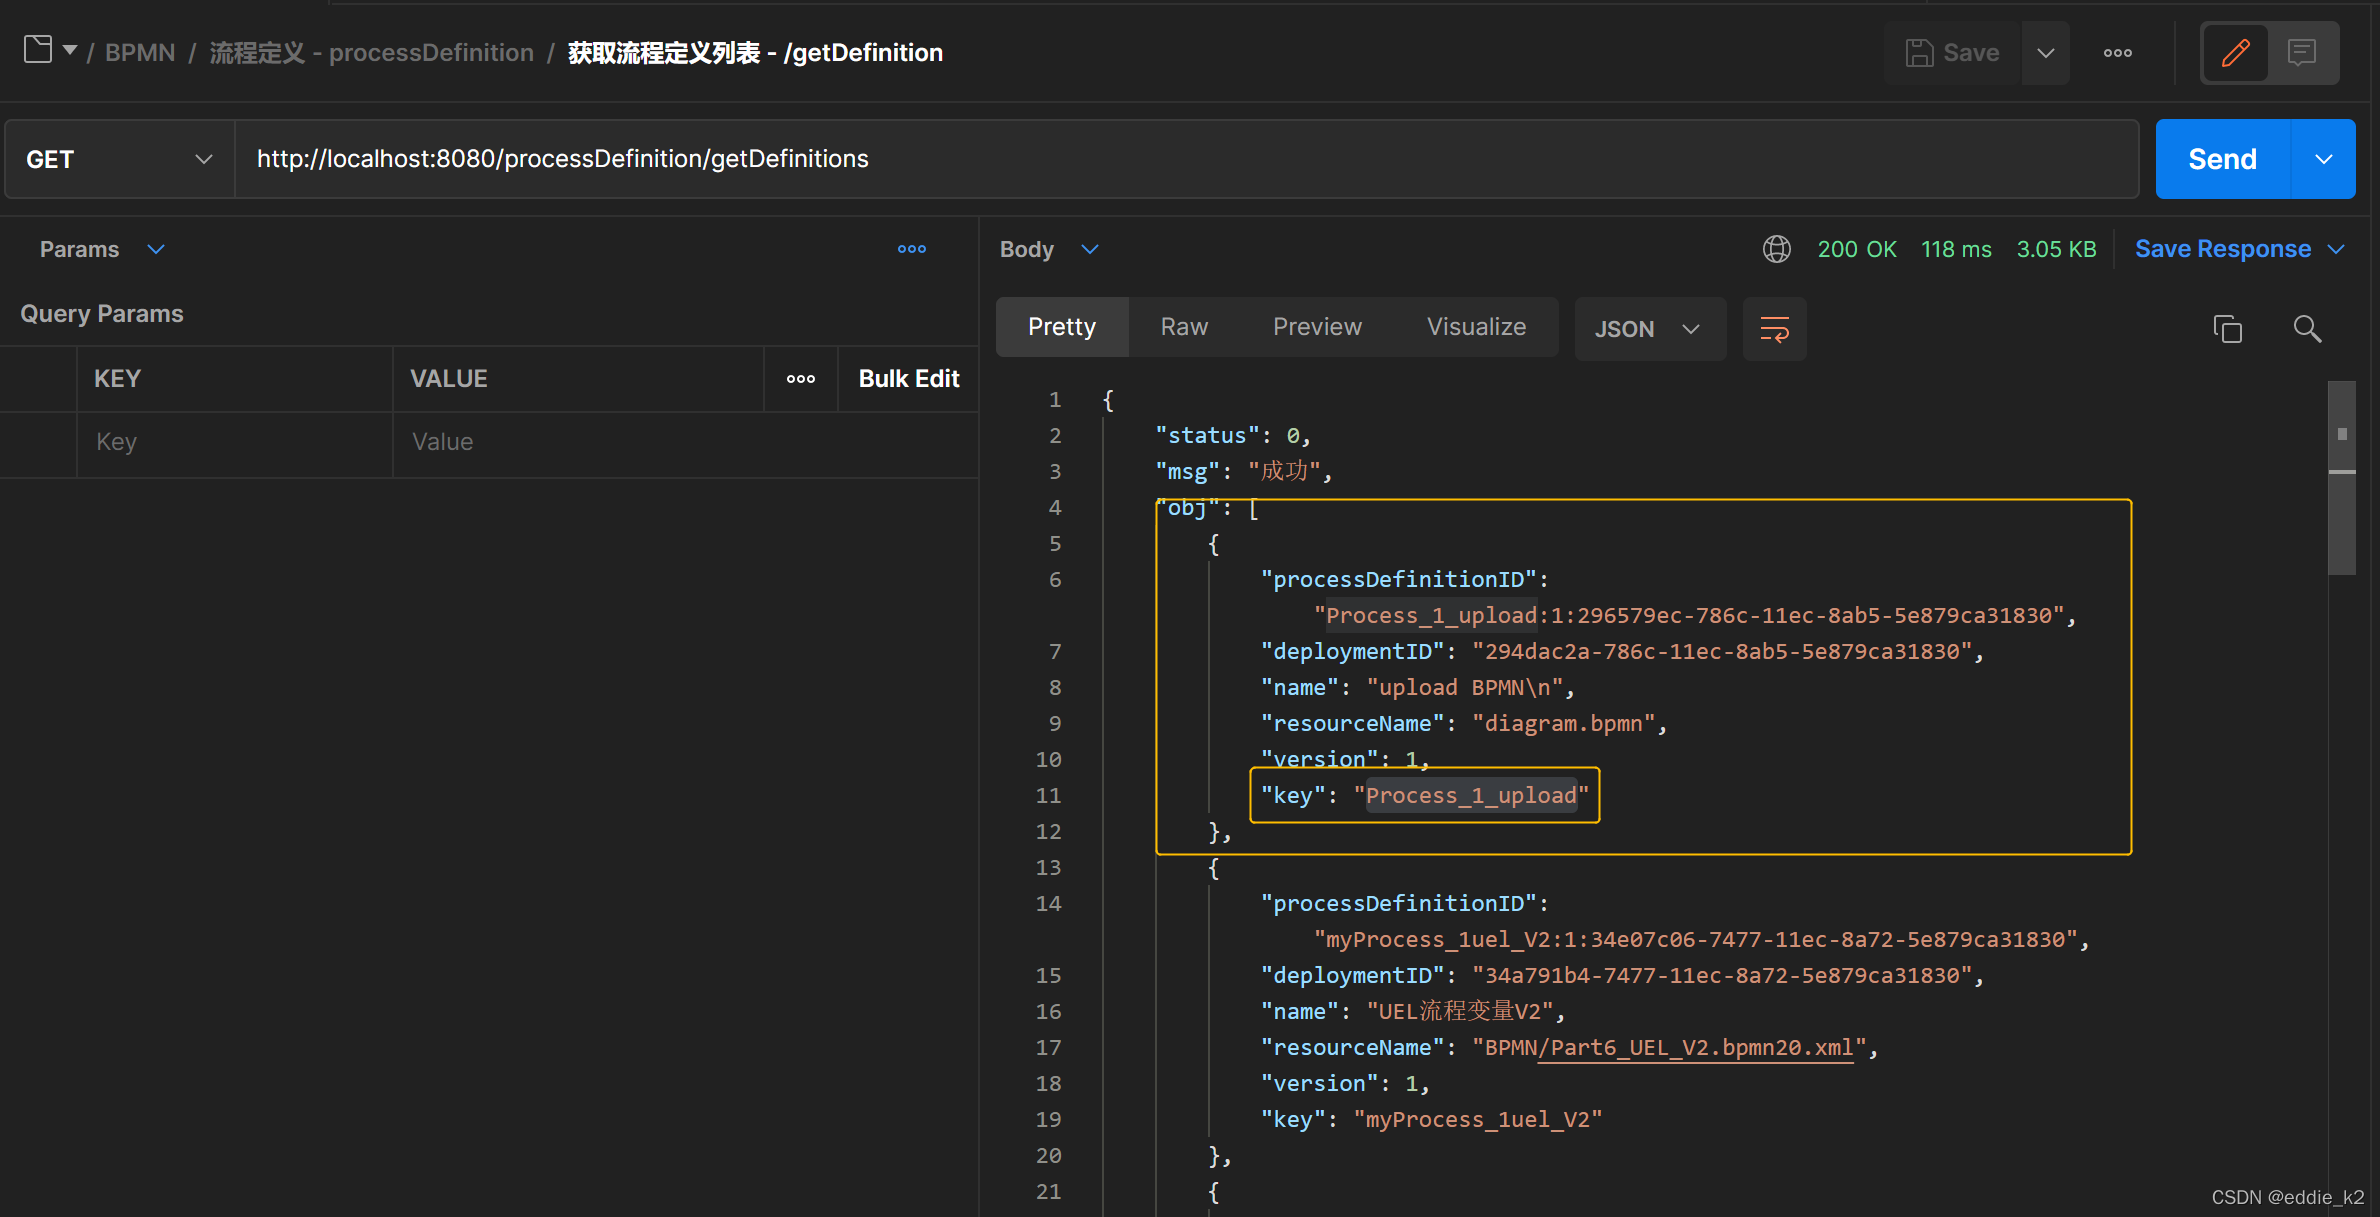Click the request title getDefinition
2380x1217 pixels.
755,52
